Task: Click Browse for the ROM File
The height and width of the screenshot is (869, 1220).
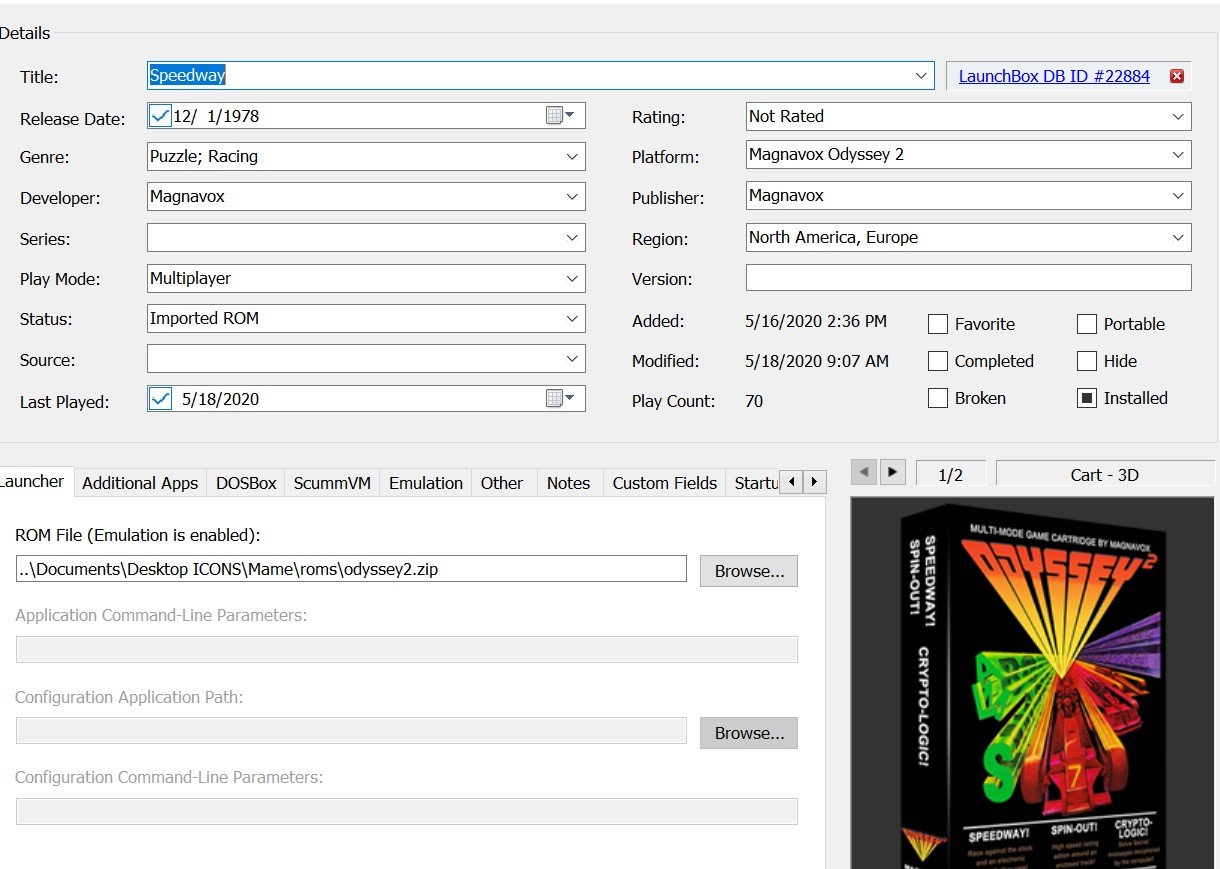Action: 749,571
